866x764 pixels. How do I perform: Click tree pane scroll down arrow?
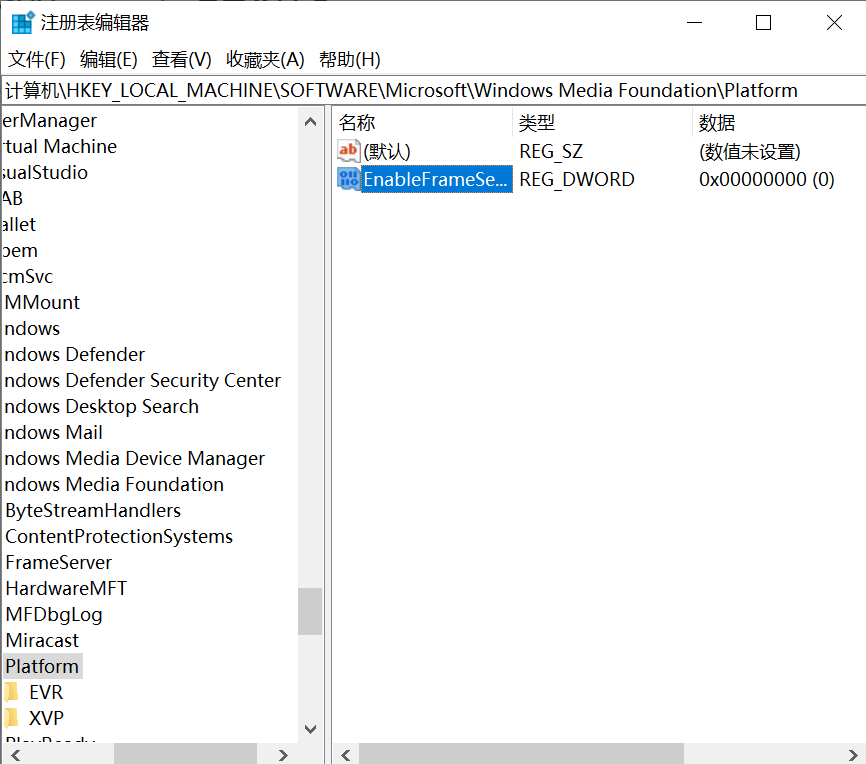coord(310,729)
